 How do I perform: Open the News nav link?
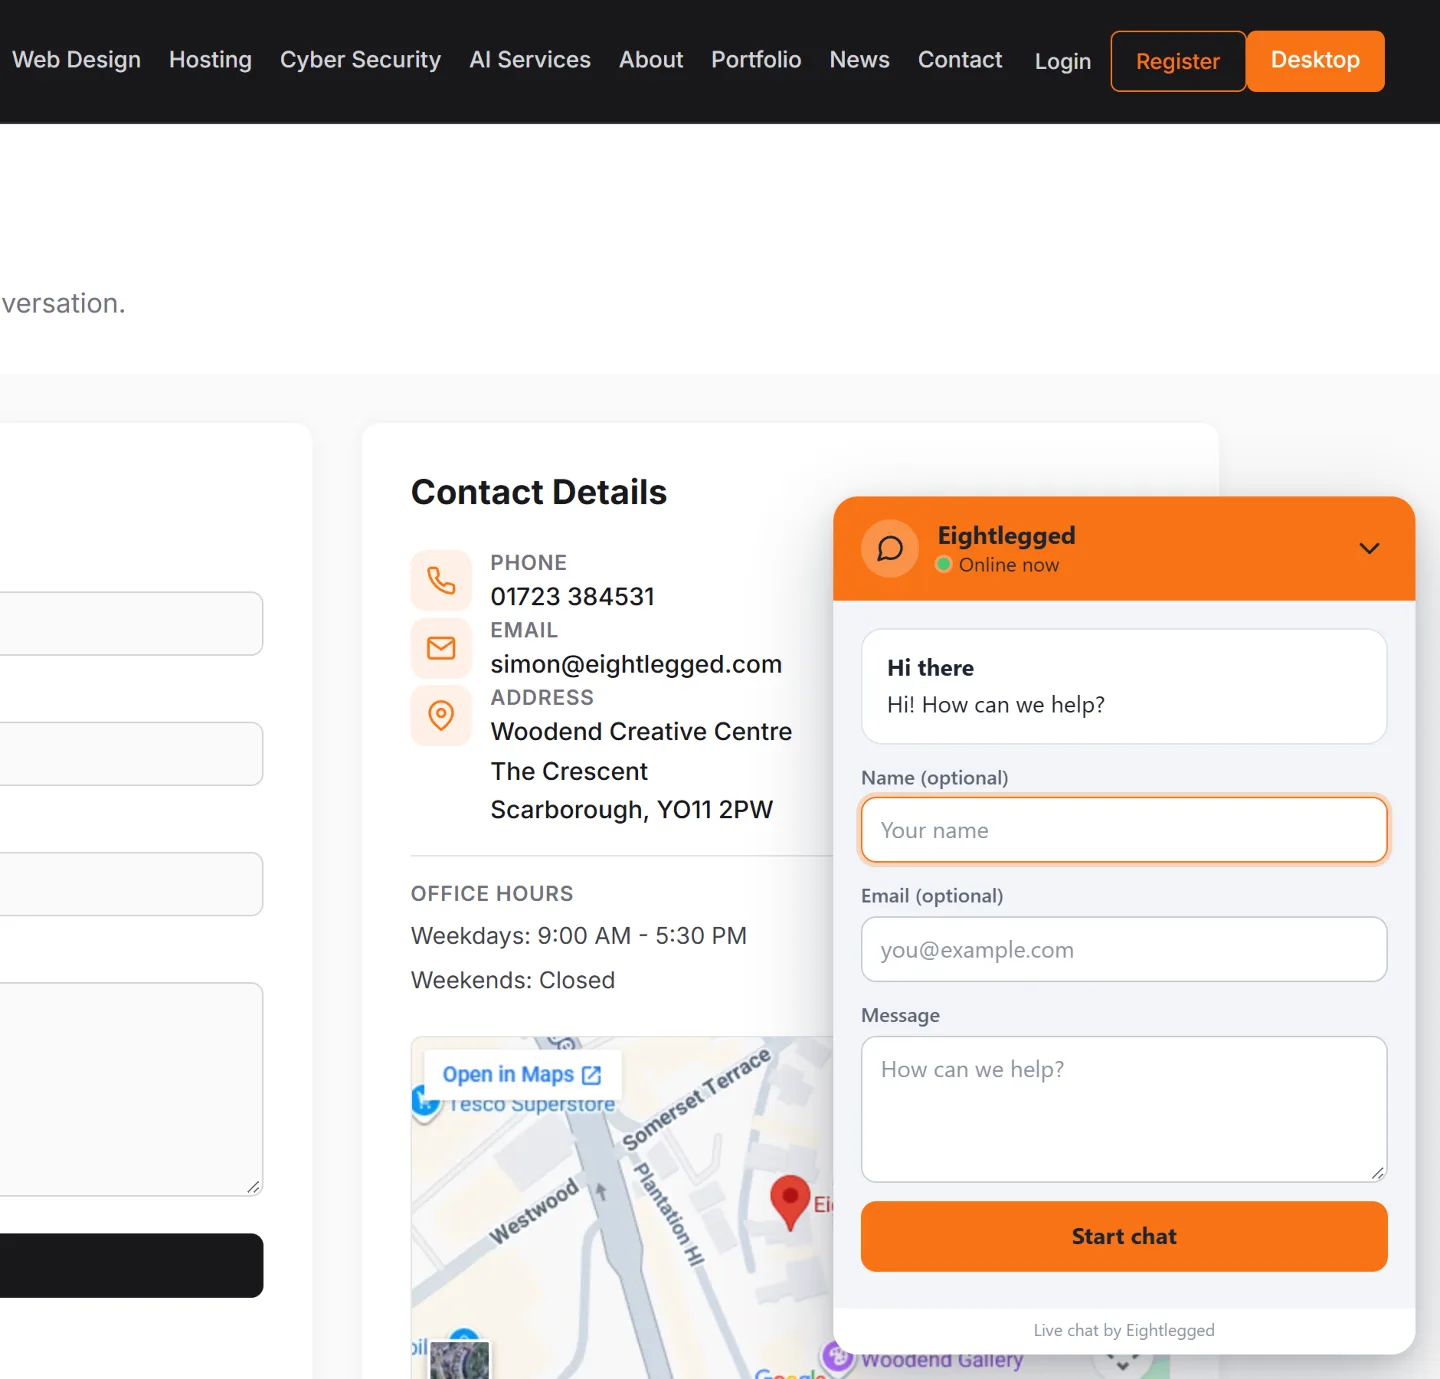pyautogui.click(x=859, y=60)
